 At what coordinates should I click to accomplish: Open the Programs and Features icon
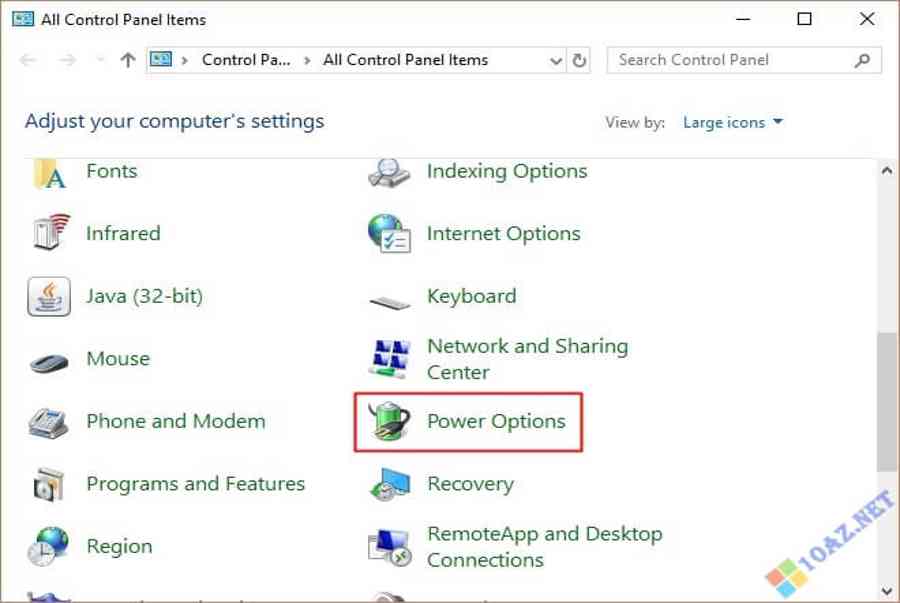click(48, 485)
